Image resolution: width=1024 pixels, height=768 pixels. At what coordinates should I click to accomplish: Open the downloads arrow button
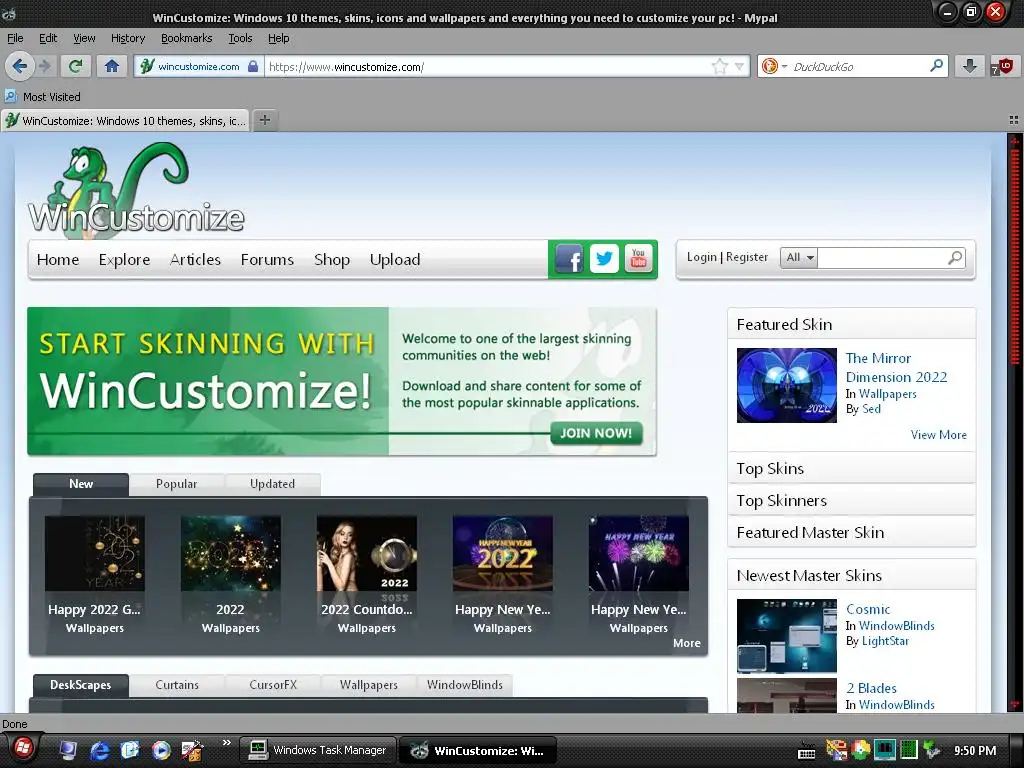tap(970, 66)
